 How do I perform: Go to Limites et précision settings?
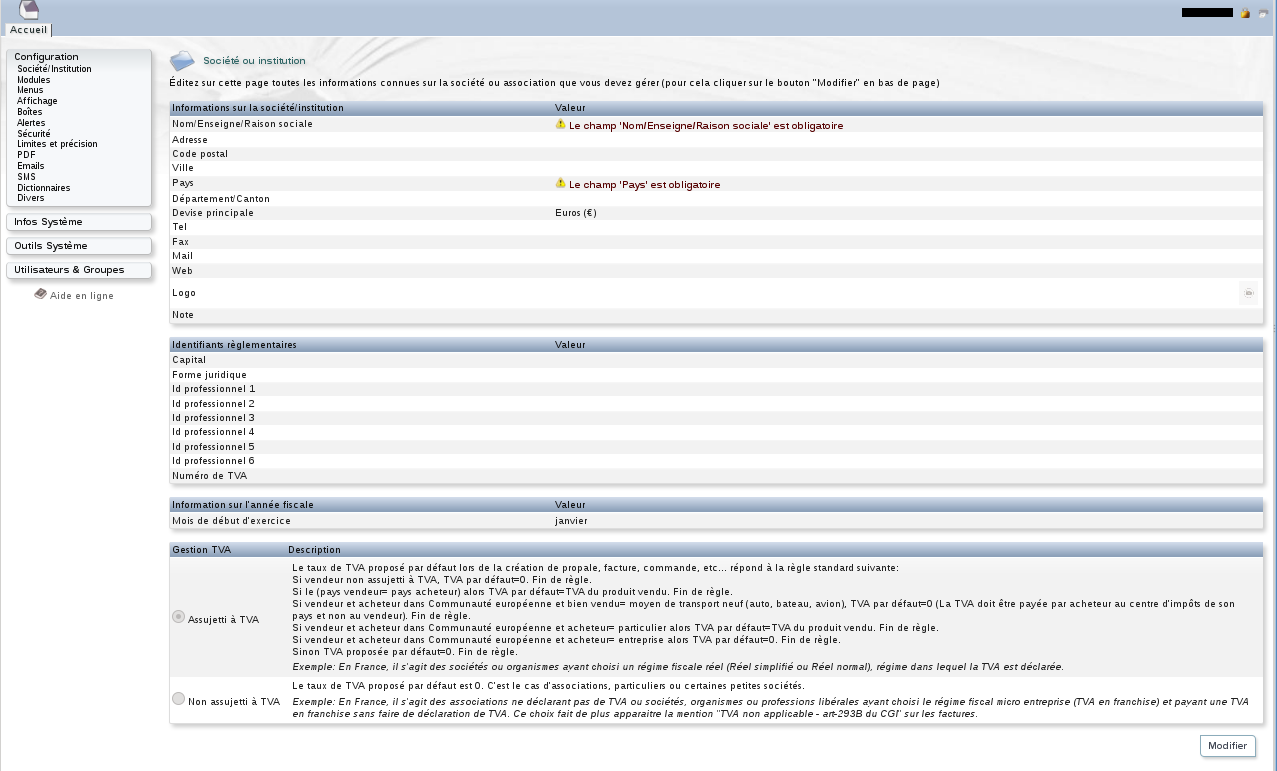(x=57, y=144)
